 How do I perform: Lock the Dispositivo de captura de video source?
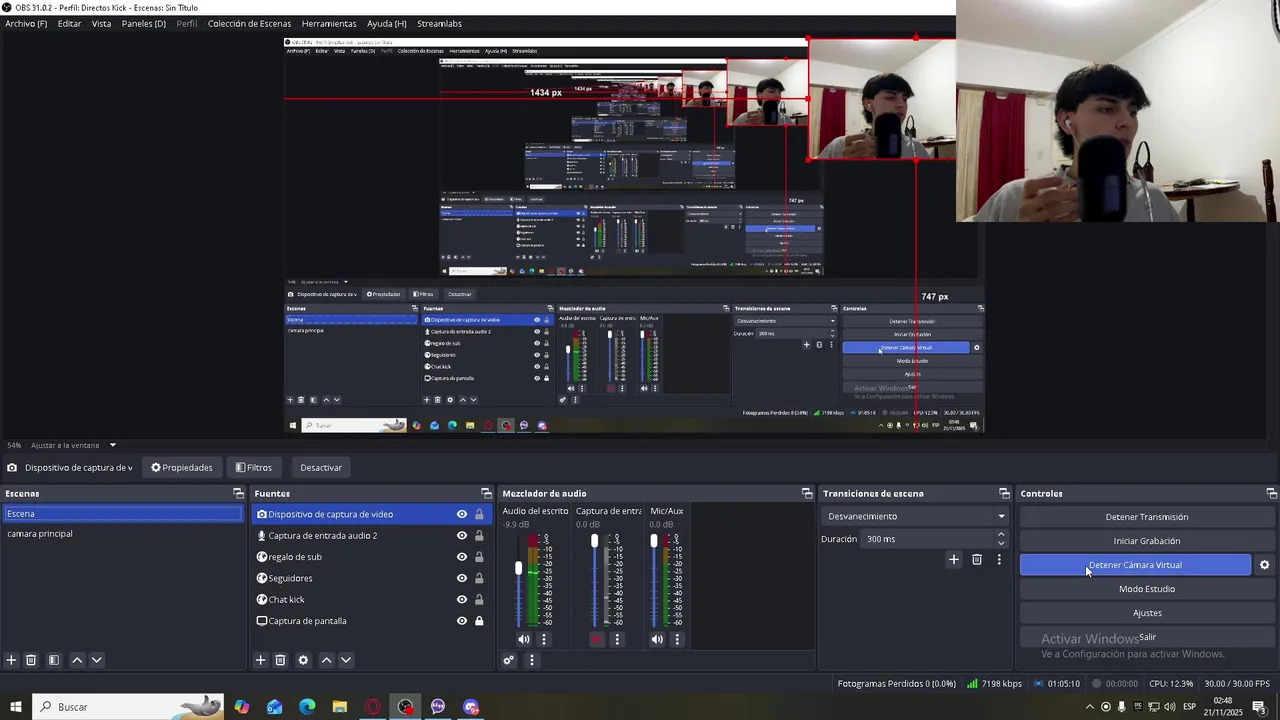(479, 514)
